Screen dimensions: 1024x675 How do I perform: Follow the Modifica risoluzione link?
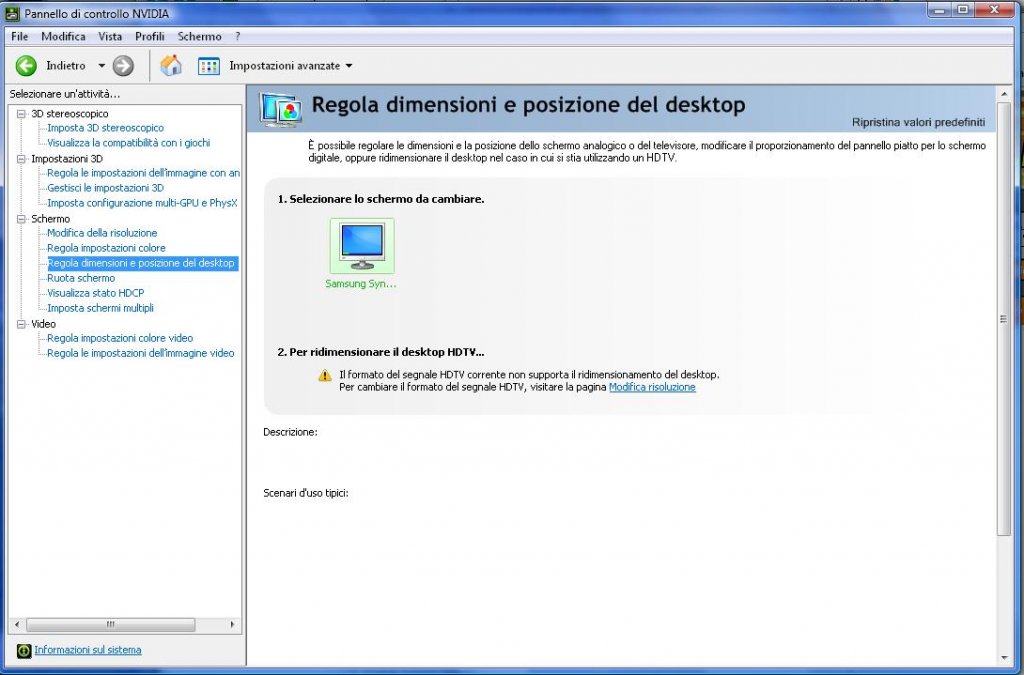[652, 387]
